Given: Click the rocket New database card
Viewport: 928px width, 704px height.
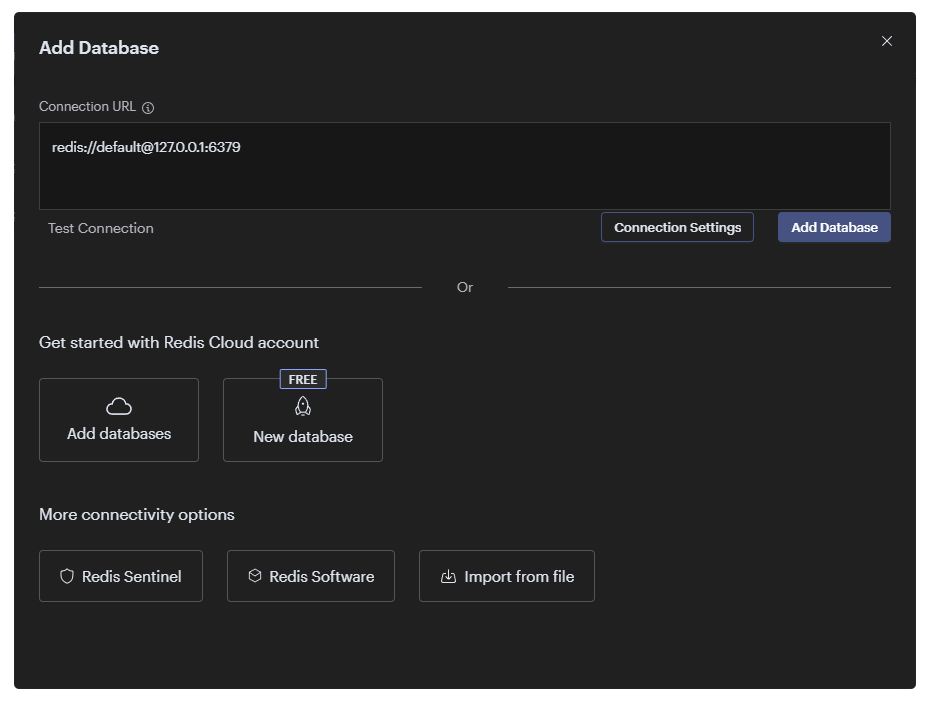Looking at the screenshot, I should [303, 420].
